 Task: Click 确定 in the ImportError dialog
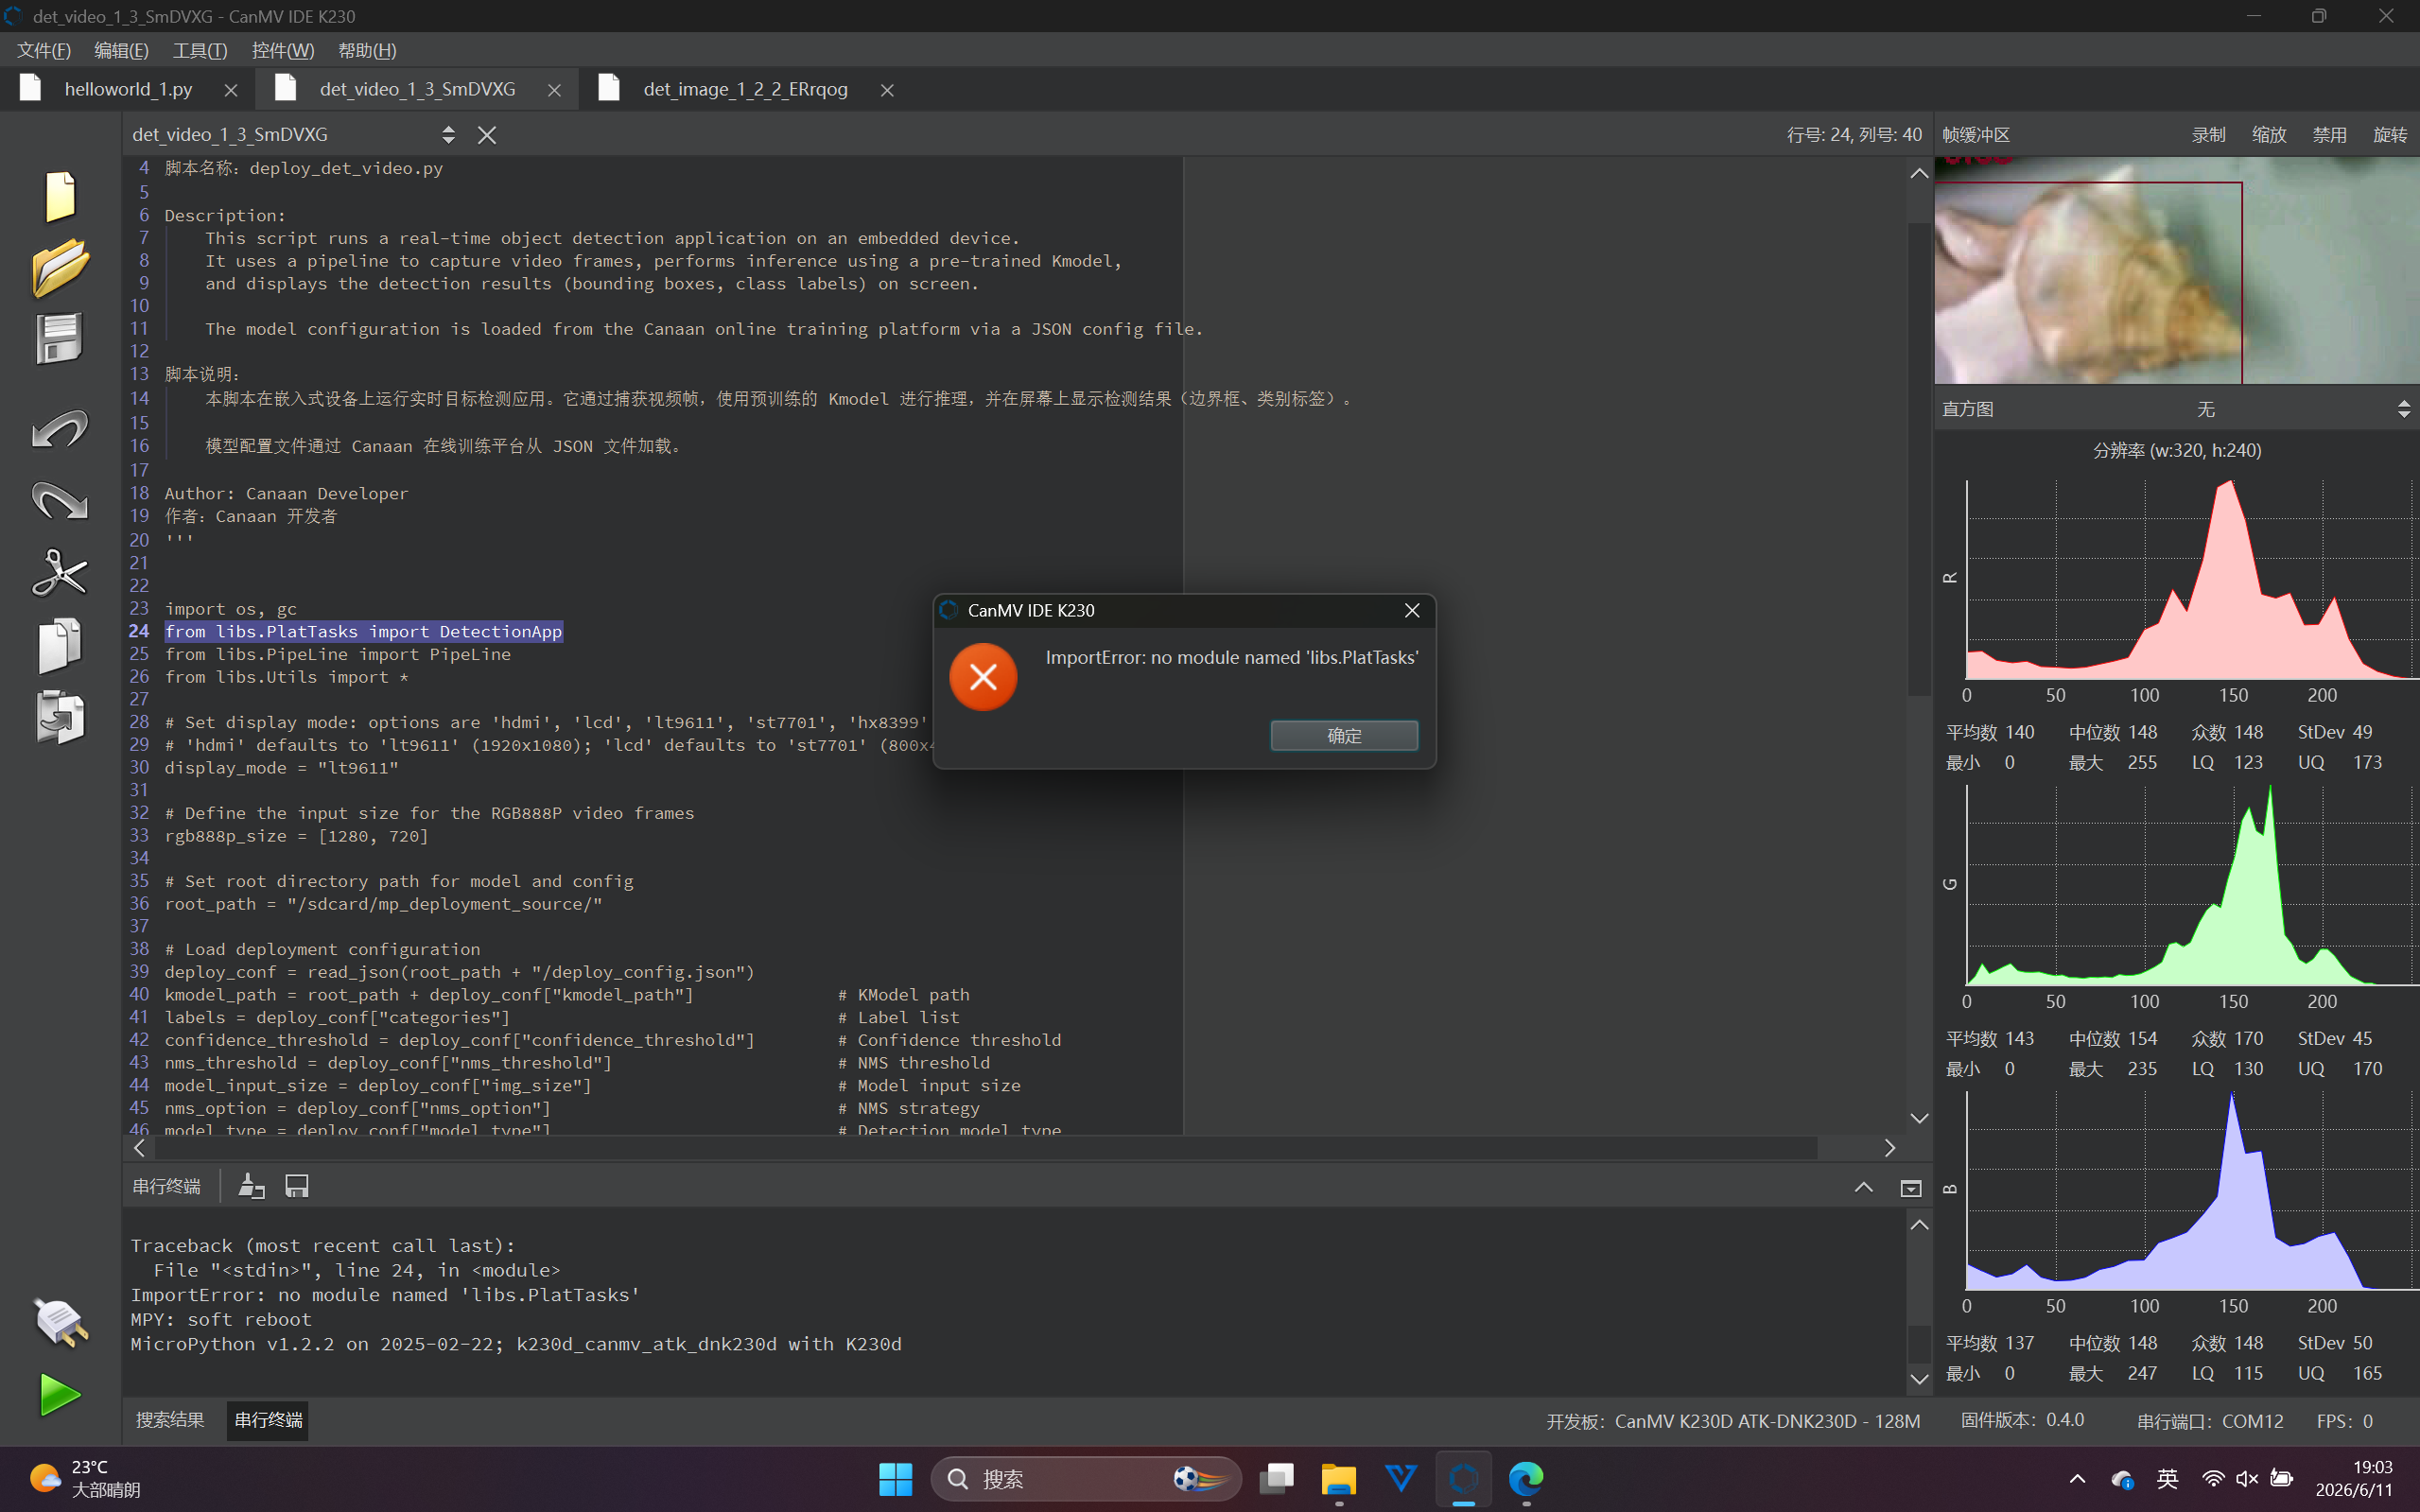1344,735
